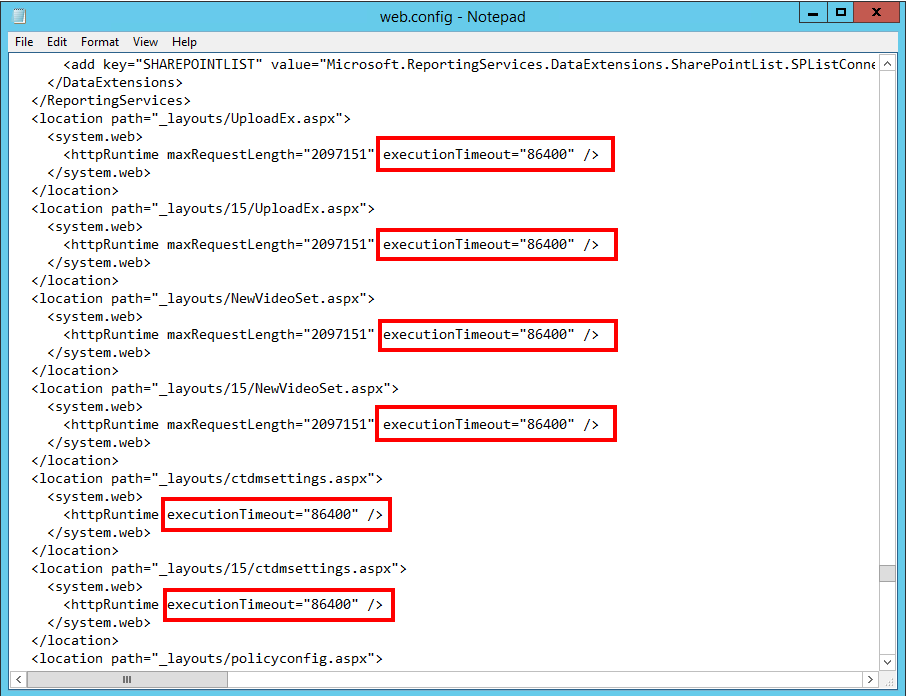Close the web.config Notepad window
The width and height of the screenshot is (906, 696).
click(877, 13)
